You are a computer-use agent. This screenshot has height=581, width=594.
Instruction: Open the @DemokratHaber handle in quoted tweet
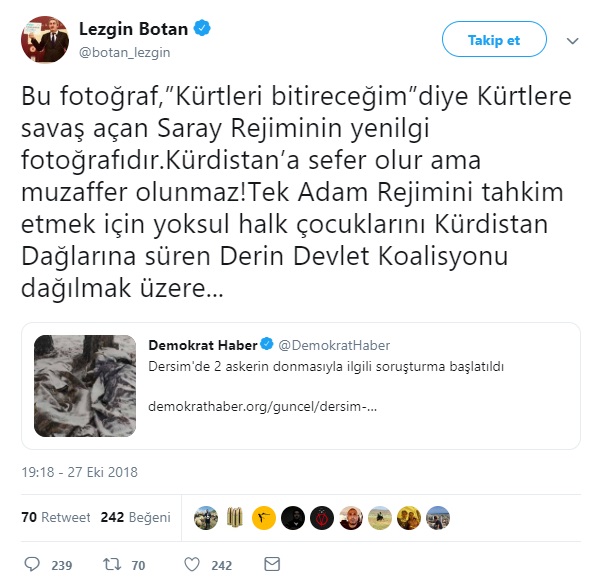point(334,345)
